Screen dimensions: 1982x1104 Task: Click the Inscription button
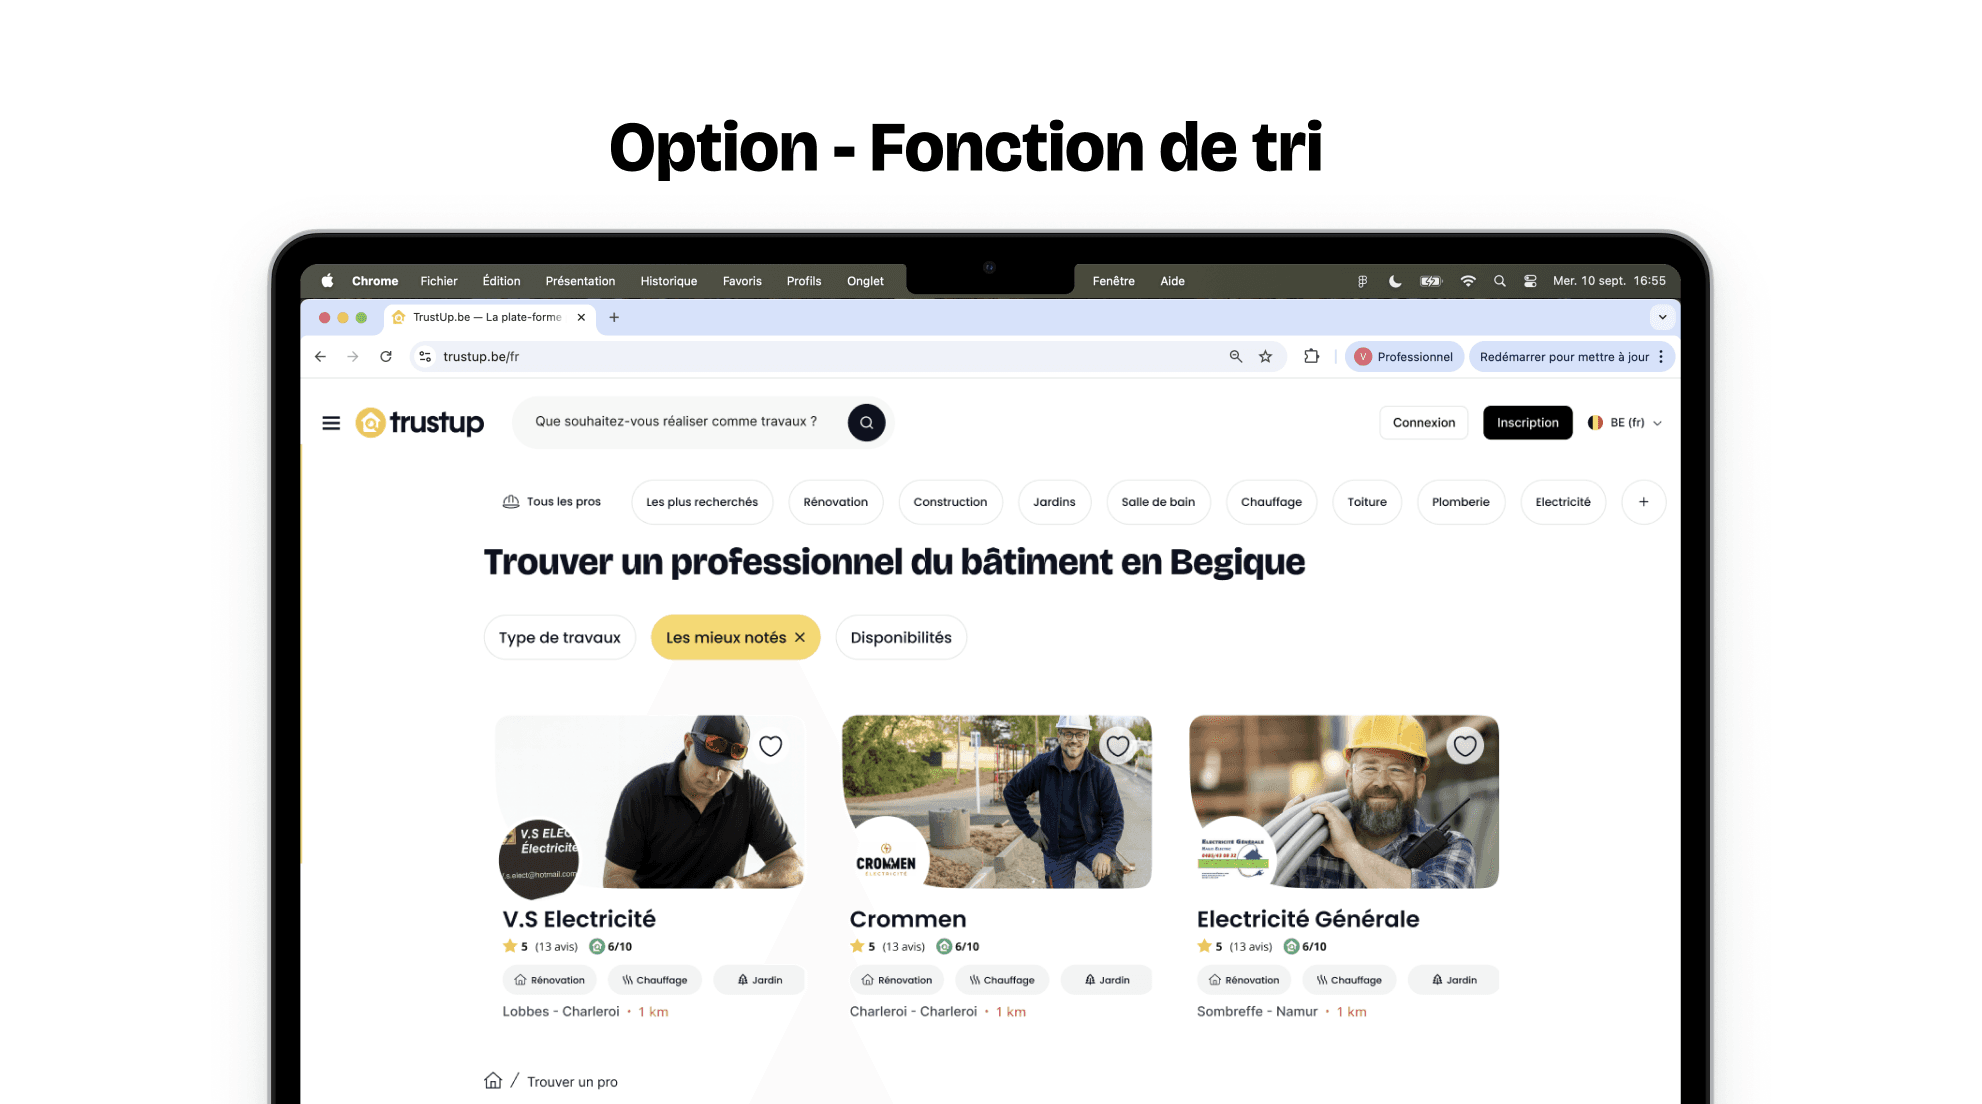1528,423
